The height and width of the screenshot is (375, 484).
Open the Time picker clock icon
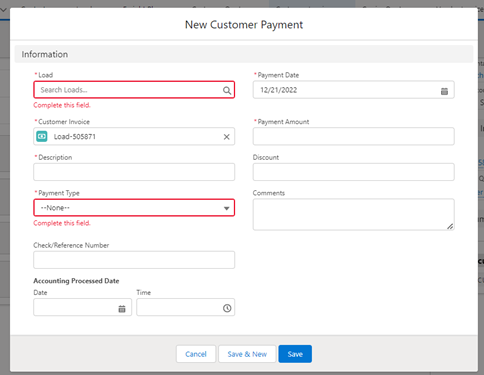[x=227, y=308]
